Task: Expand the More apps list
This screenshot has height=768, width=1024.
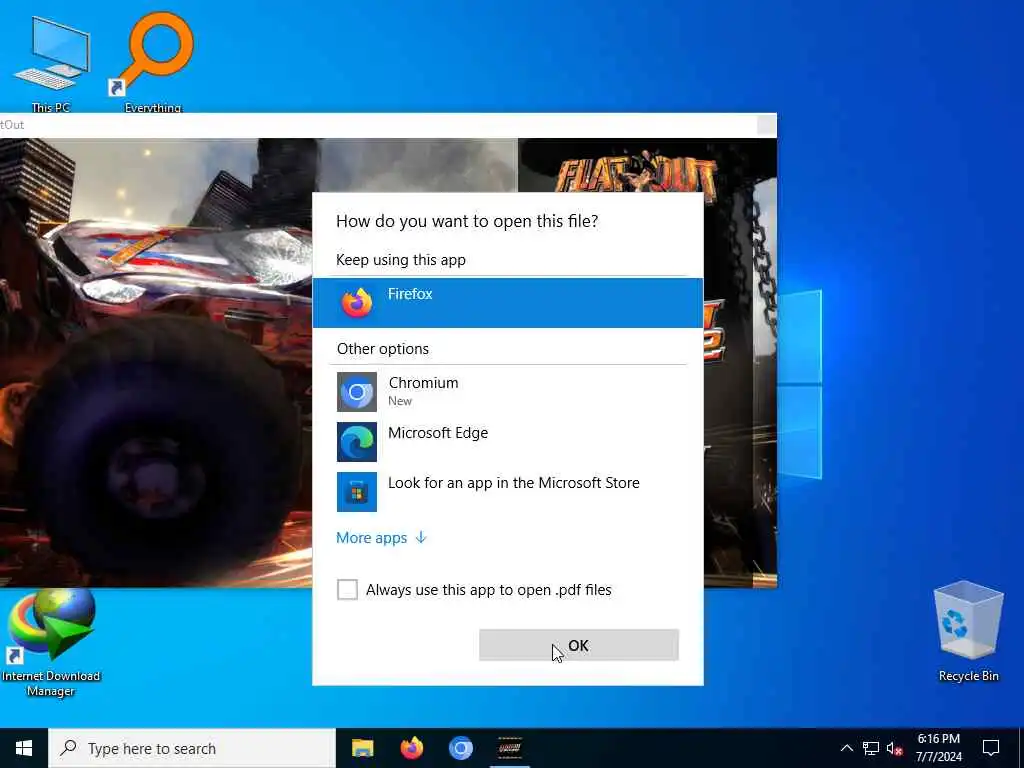Action: click(381, 537)
